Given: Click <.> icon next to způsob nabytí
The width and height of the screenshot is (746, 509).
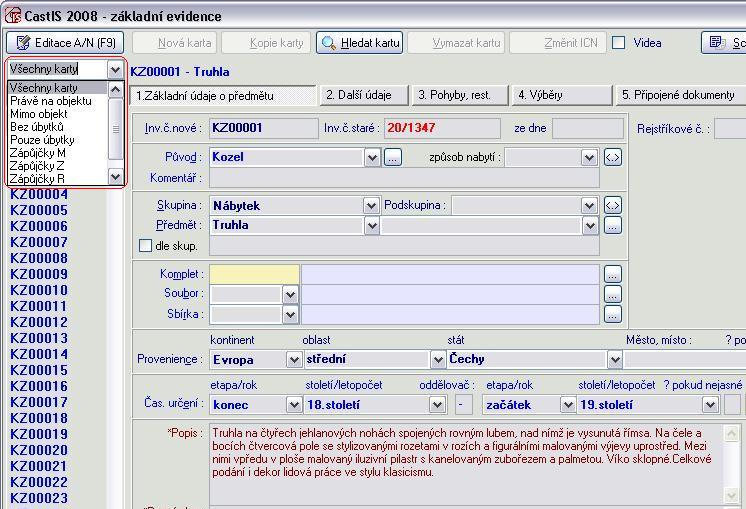Looking at the screenshot, I should (x=613, y=157).
